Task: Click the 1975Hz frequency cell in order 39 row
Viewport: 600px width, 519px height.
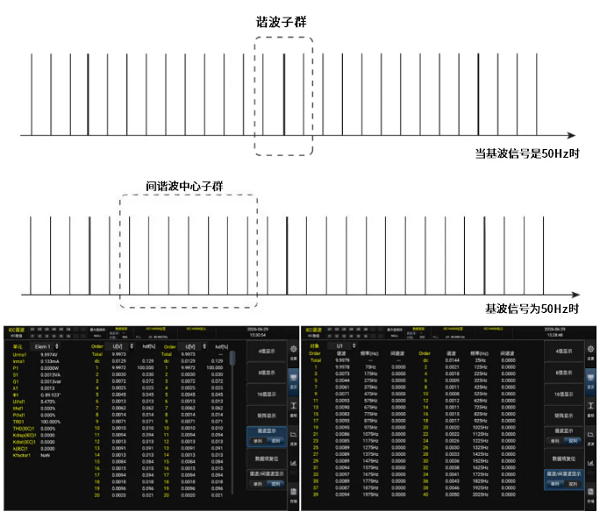Action: (371, 495)
